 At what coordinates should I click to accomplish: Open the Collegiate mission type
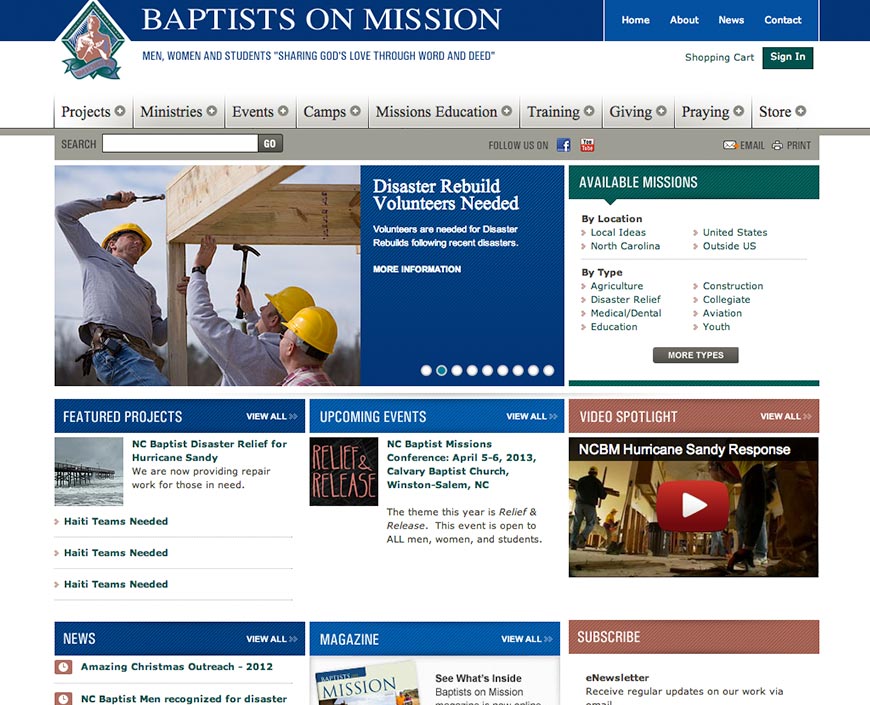(727, 300)
